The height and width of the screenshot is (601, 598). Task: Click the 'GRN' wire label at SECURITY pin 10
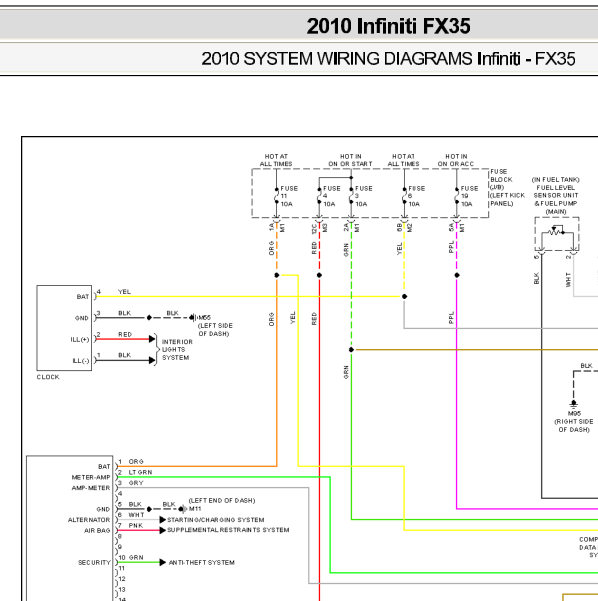136,558
